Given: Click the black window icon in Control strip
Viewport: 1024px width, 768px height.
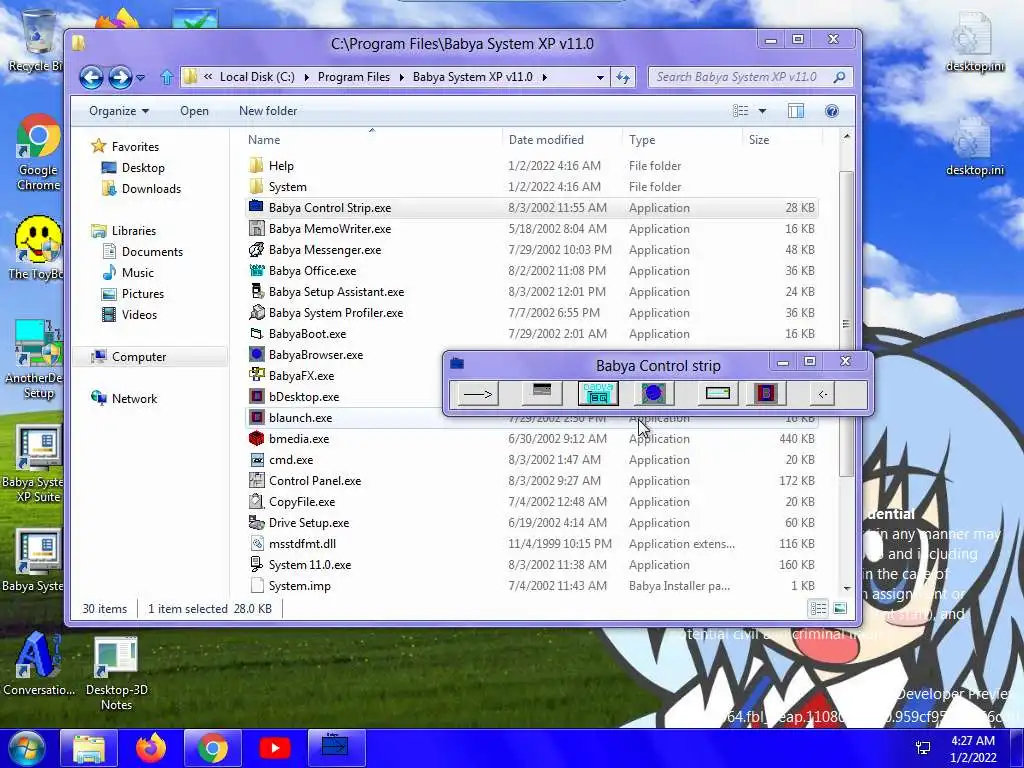Looking at the screenshot, I should click(542, 394).
